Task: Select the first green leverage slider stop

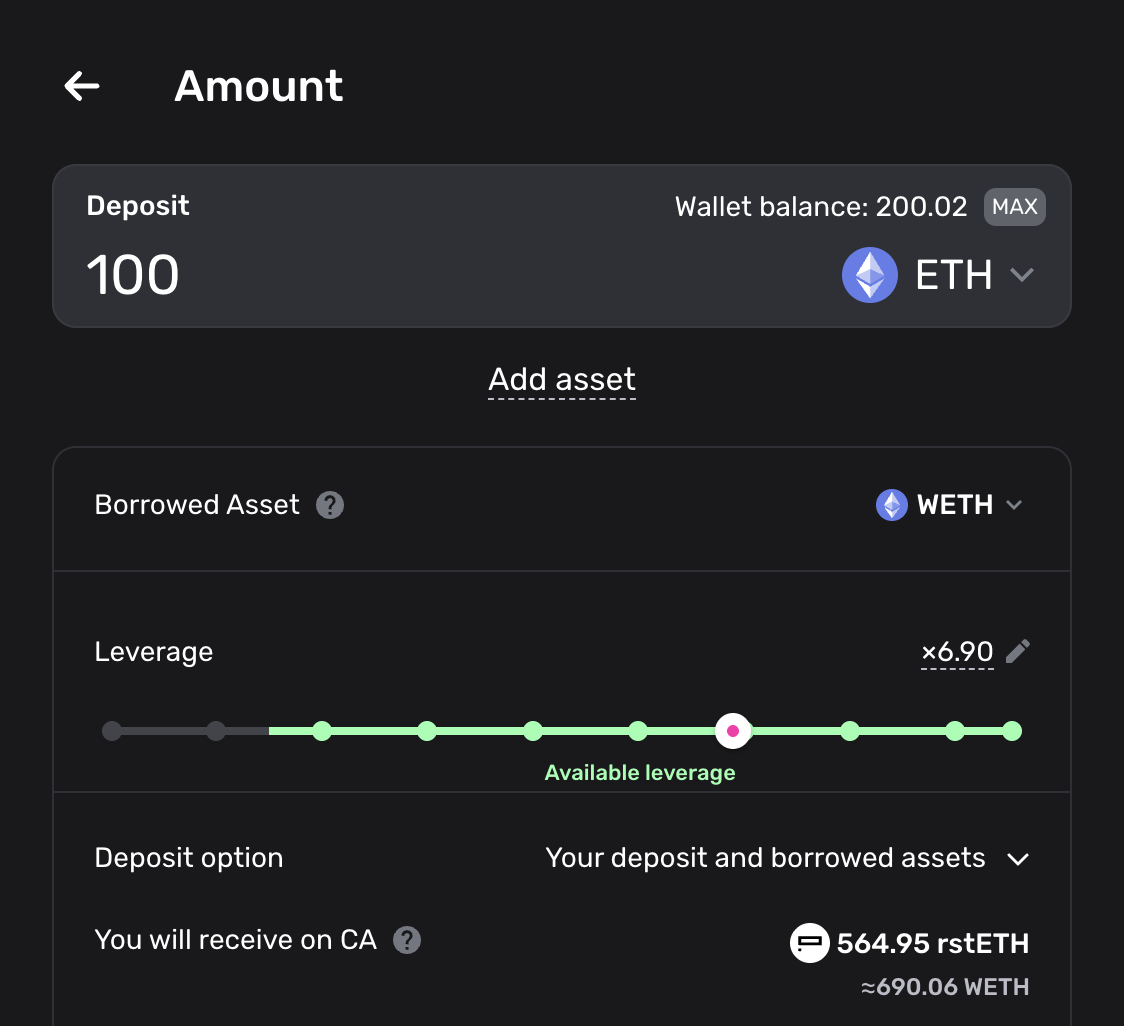Action: coord(321,731)
